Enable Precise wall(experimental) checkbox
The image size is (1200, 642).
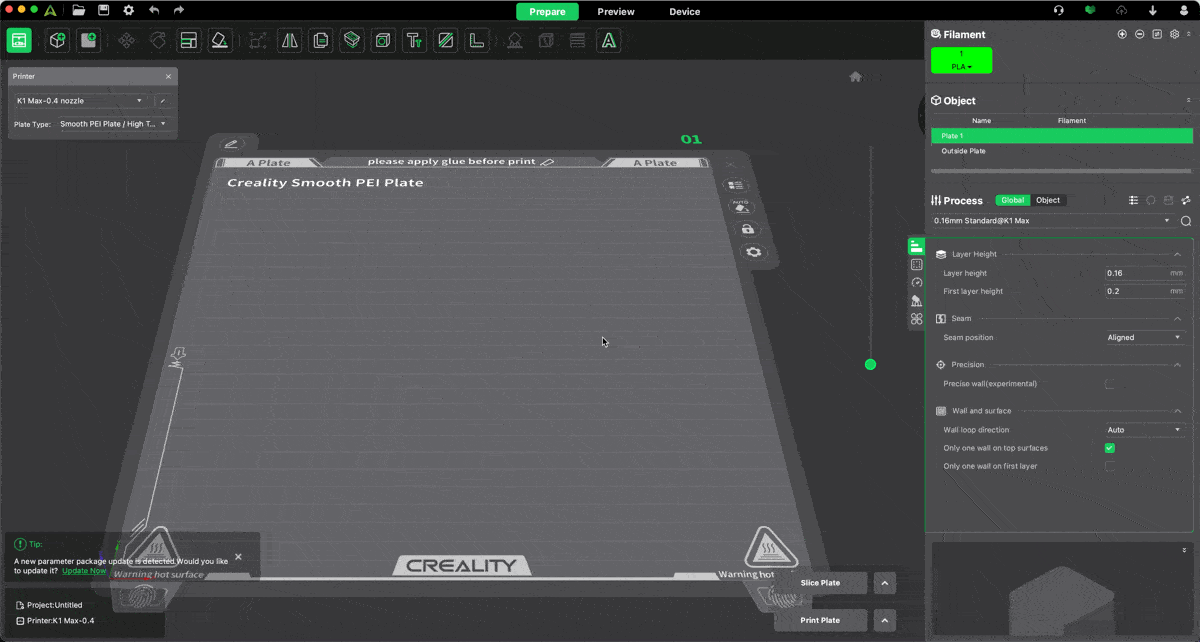tap(1109, 384)
